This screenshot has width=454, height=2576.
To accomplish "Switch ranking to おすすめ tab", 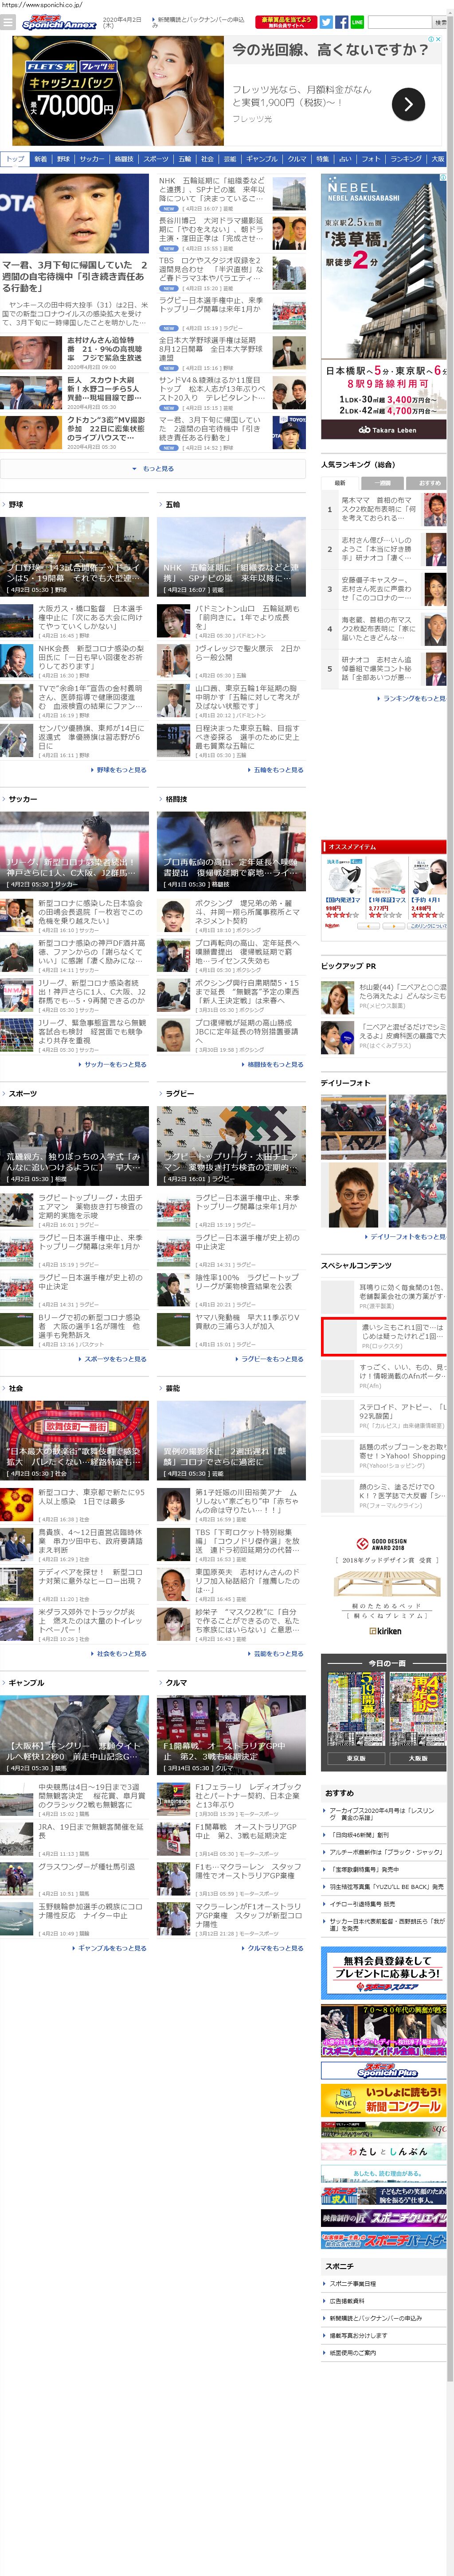I will (428, 483).
